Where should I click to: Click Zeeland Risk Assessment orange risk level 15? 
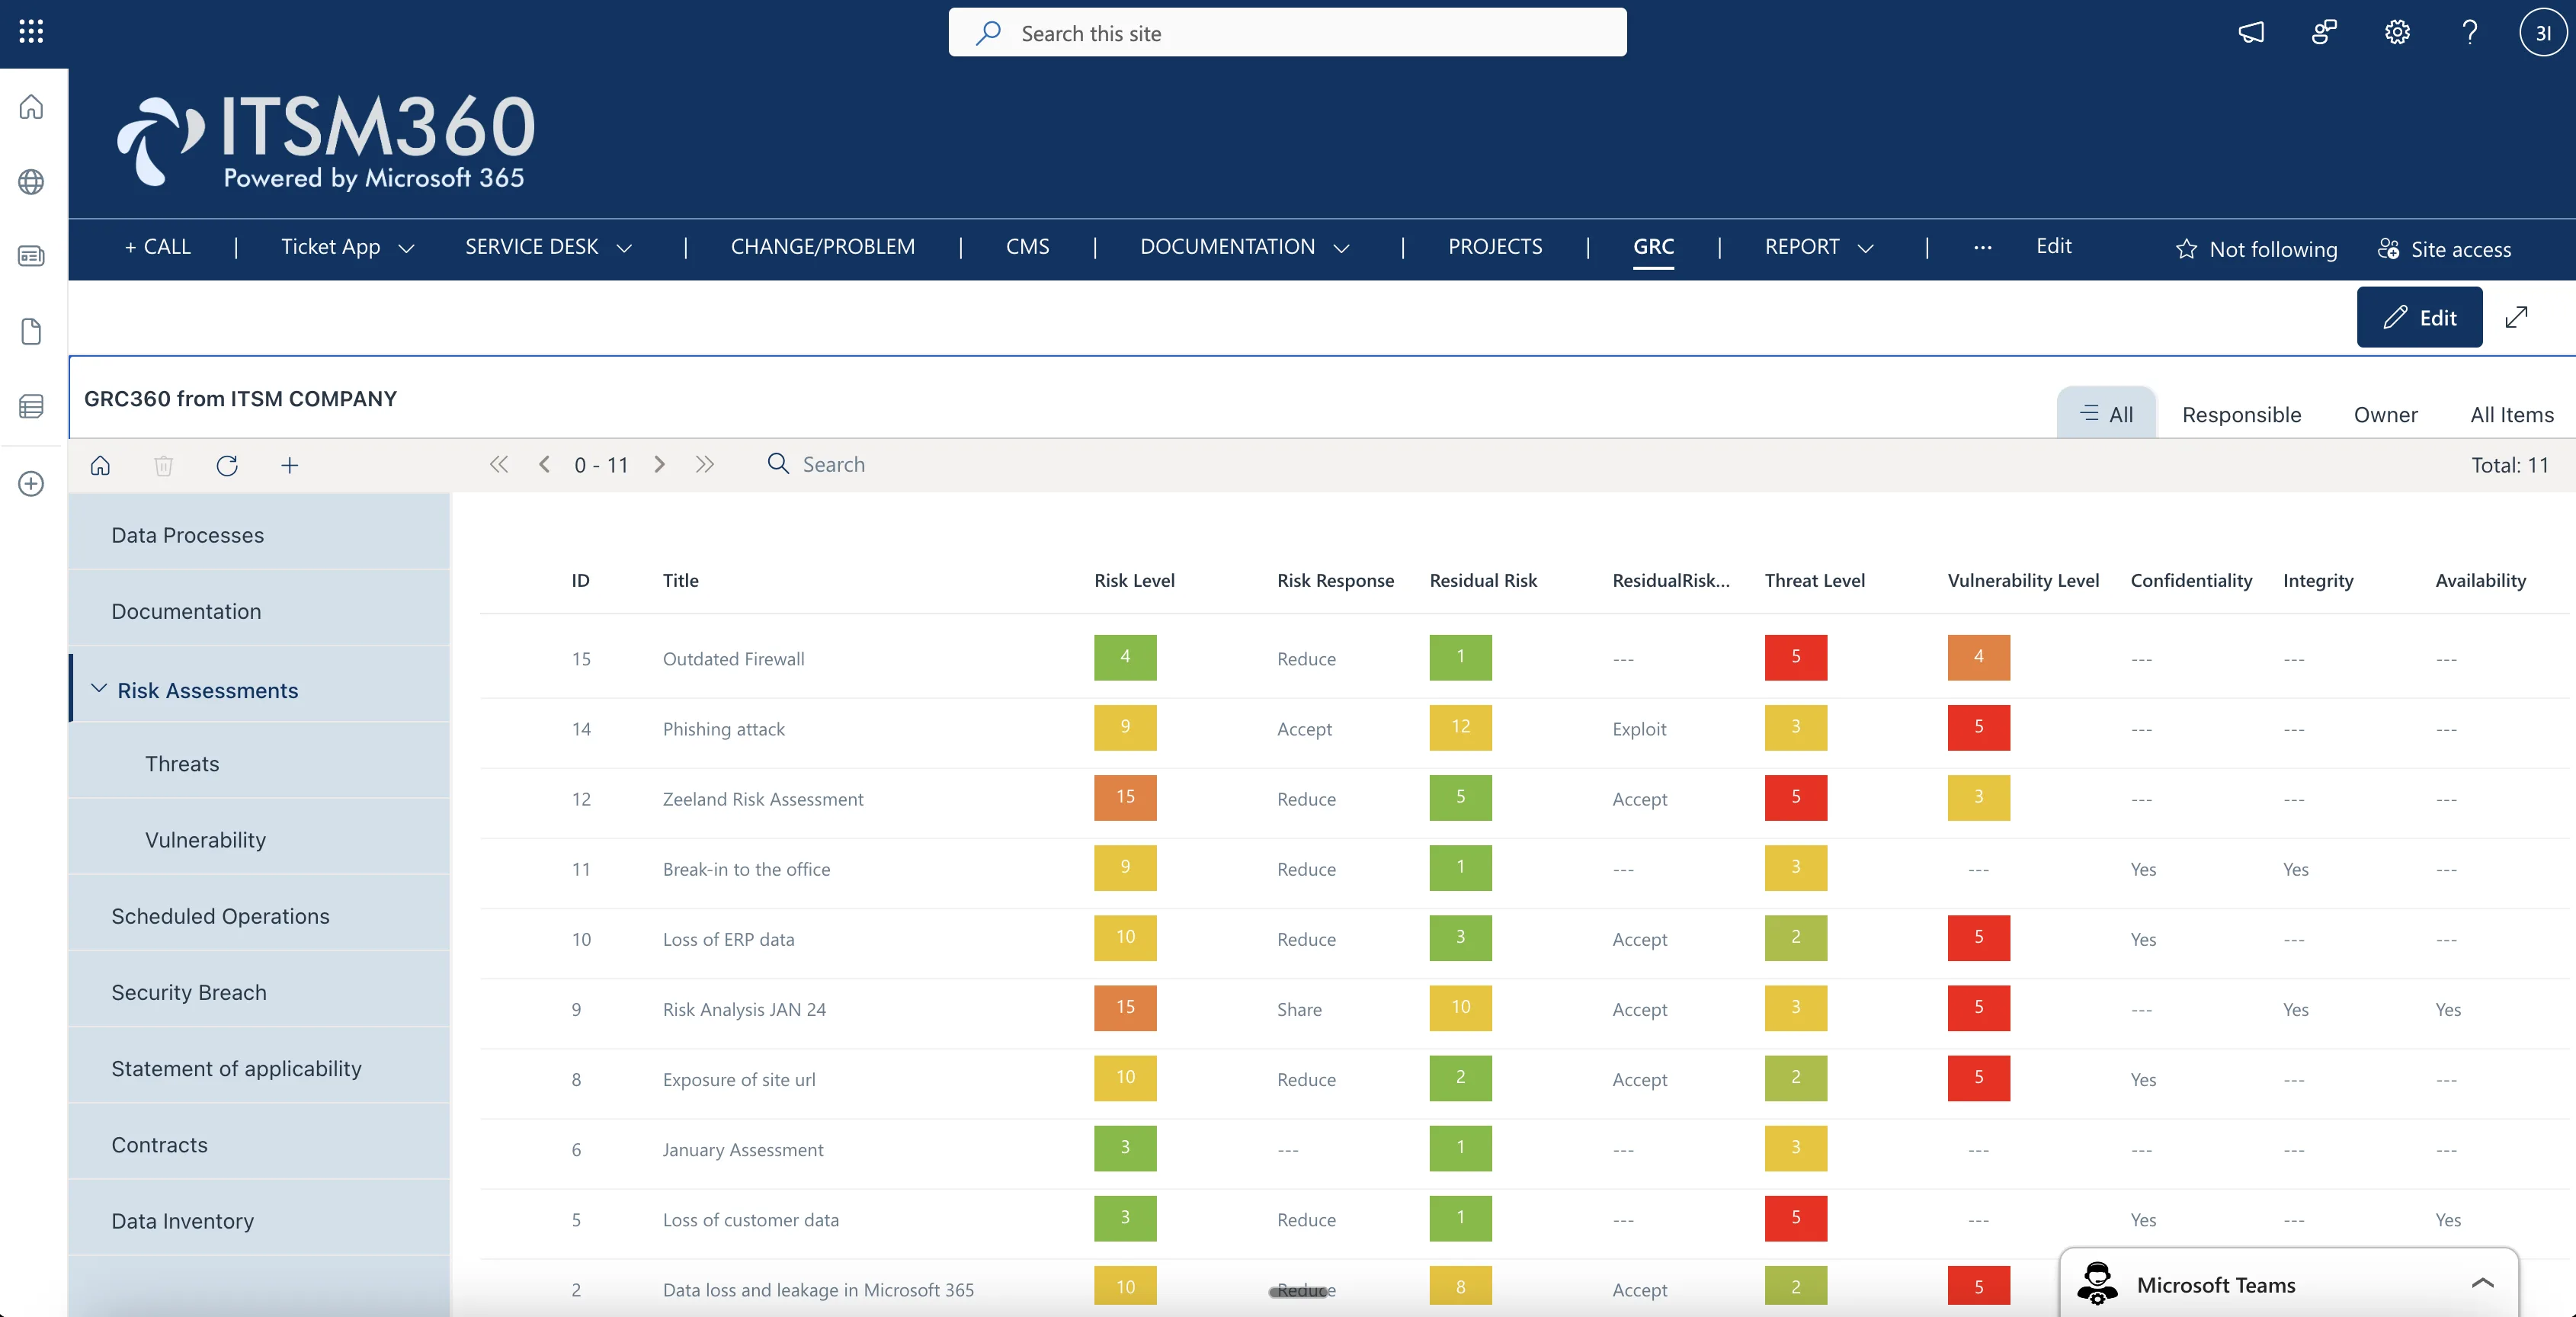pos(1124,797)
